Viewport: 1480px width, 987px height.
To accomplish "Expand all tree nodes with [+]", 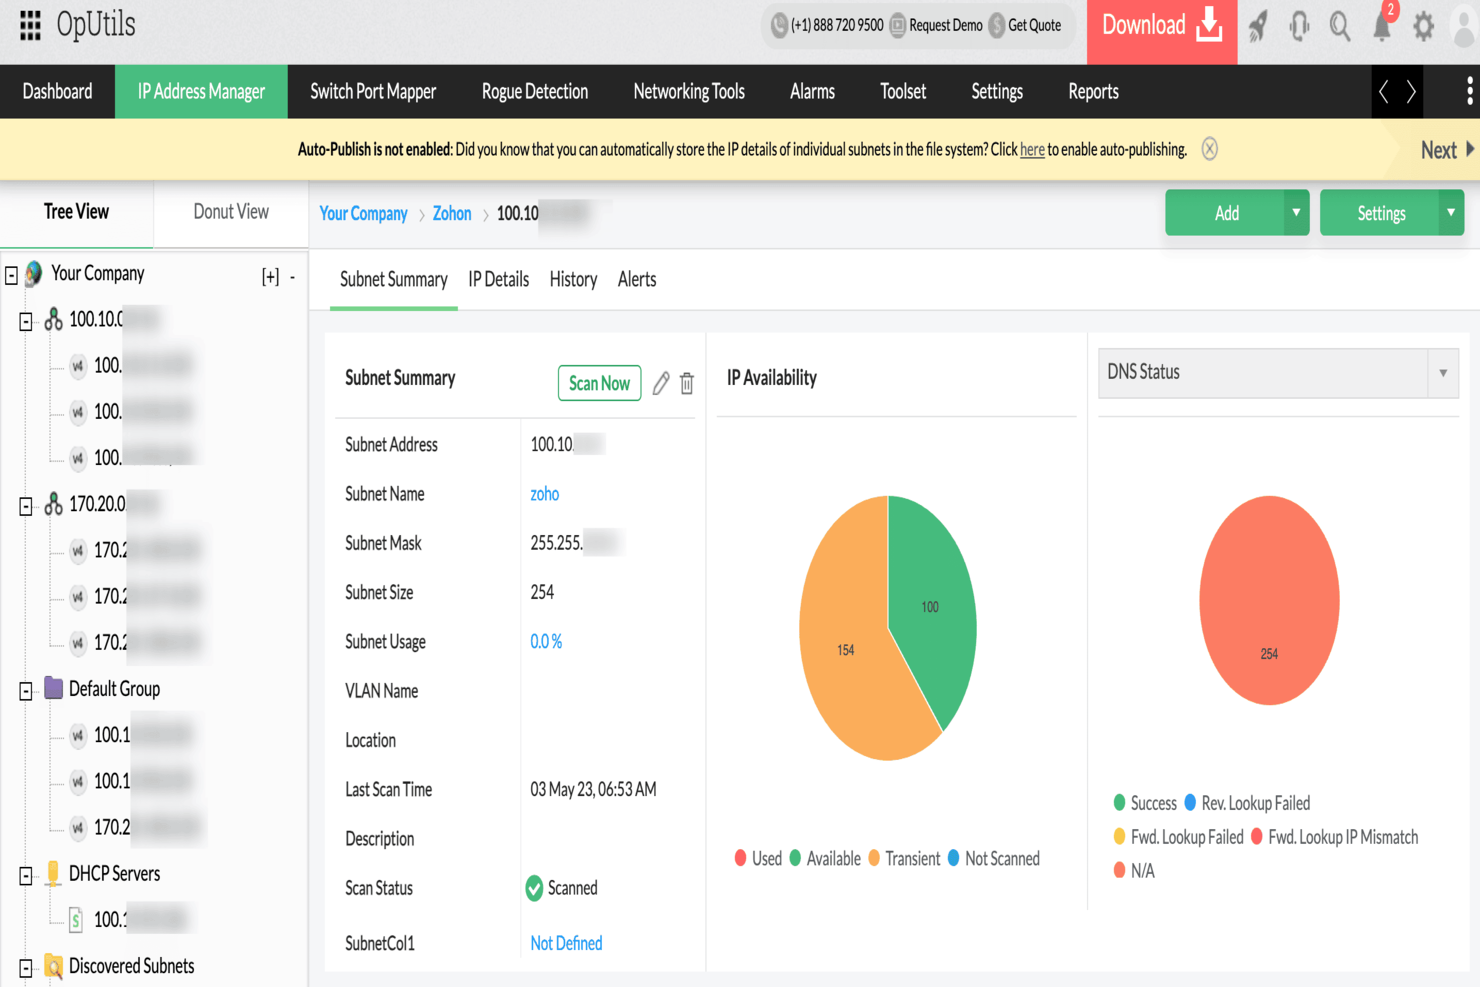I will [x=270, y=277].
